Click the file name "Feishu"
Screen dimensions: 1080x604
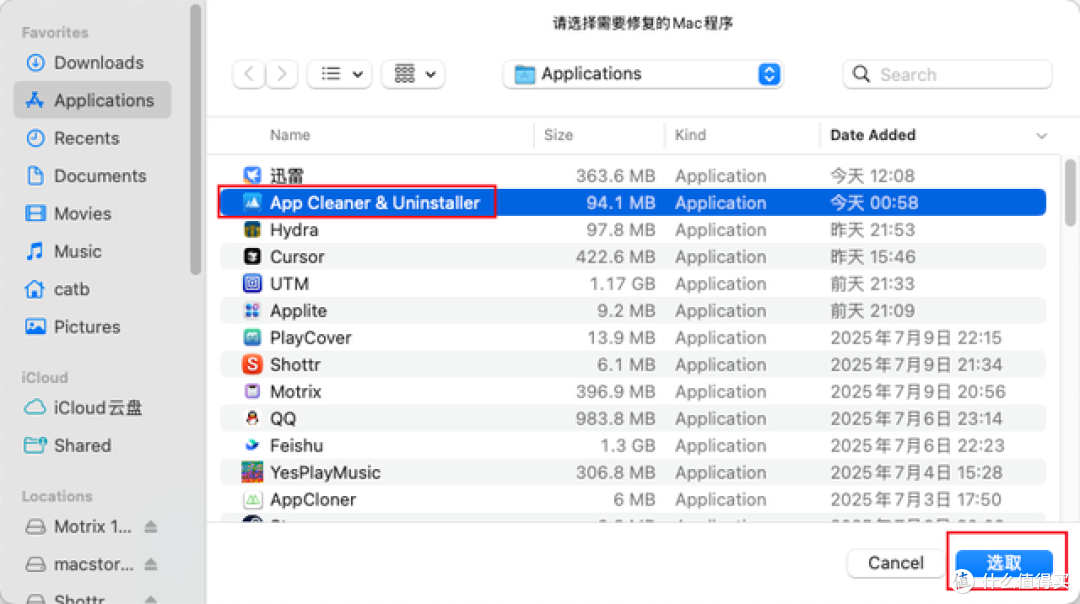(296, 446)
